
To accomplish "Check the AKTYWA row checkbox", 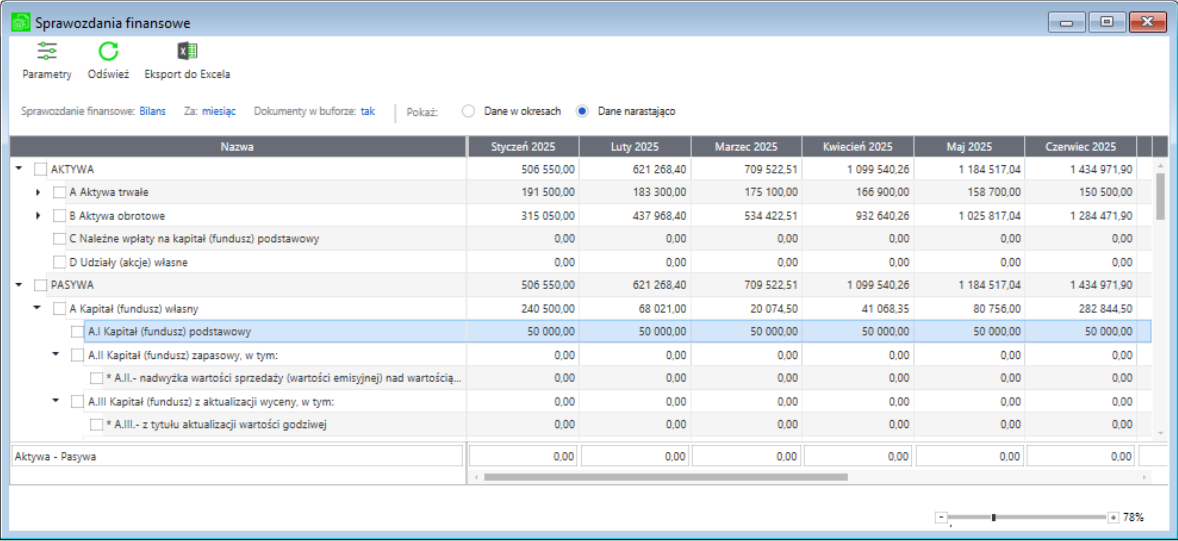I will [x=41, y=169].
